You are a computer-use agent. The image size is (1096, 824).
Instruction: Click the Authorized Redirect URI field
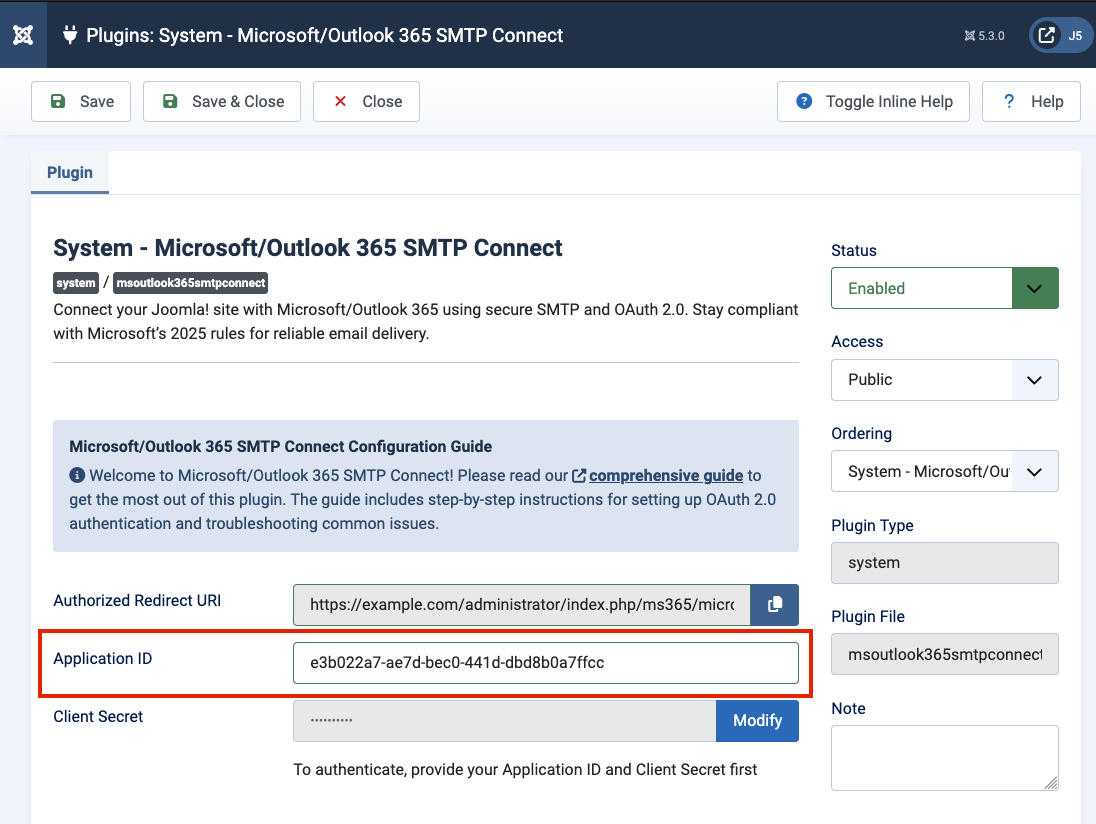(x=521, y=605)
